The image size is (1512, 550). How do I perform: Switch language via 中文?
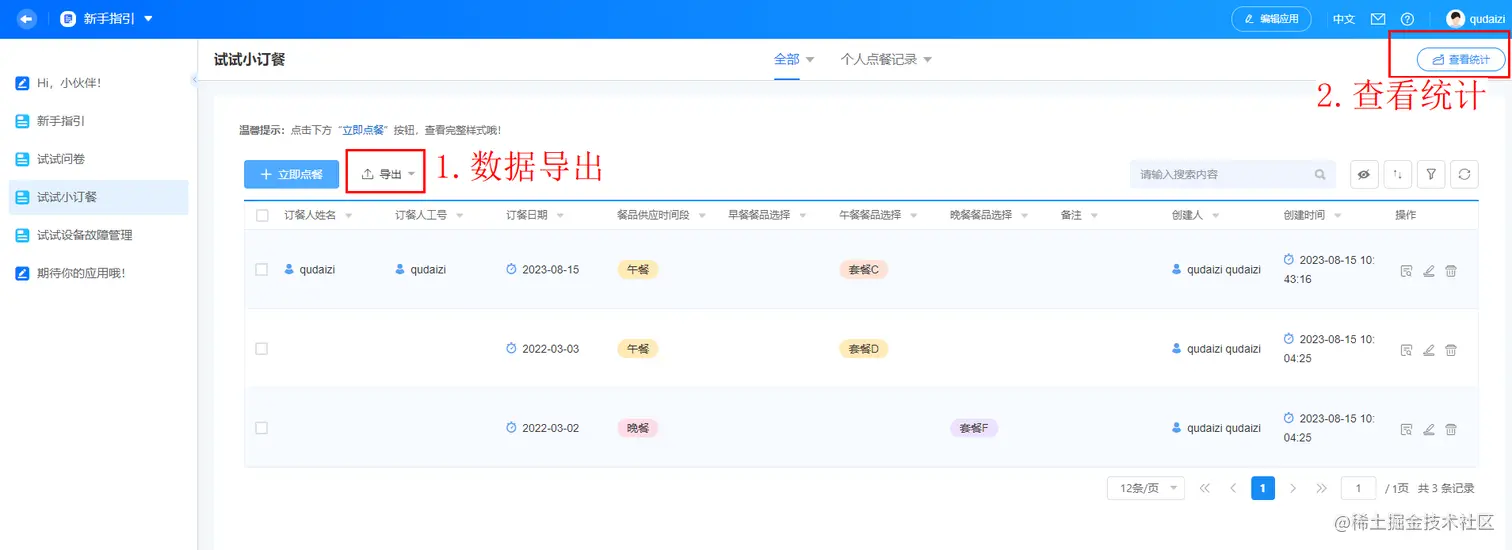(1343, 19)
